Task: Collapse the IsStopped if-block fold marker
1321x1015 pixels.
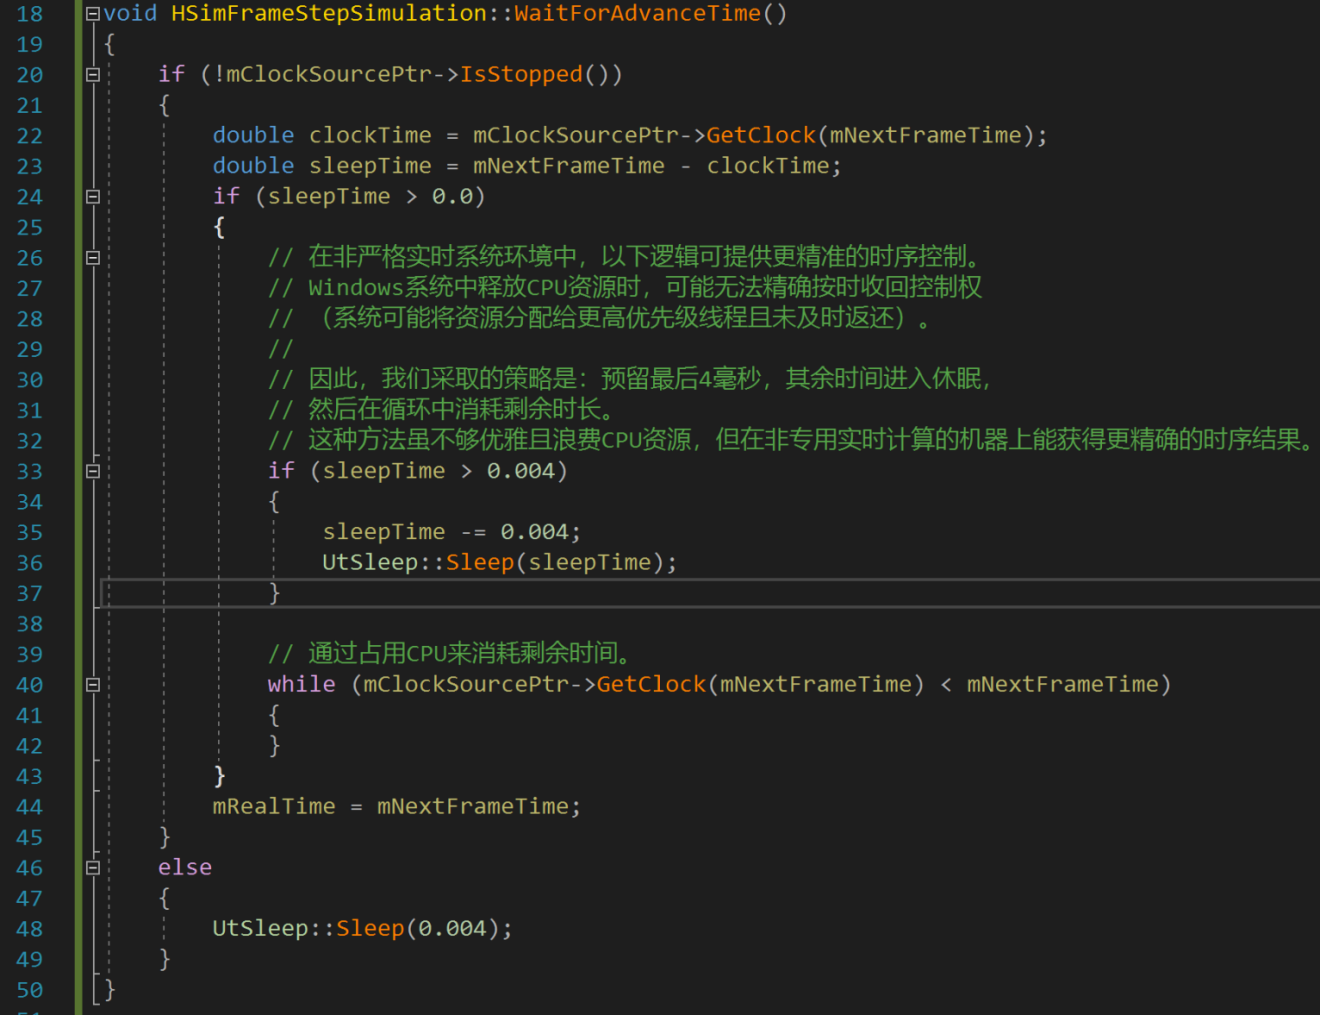Action: pyautogui.click(x=93, y=75)
